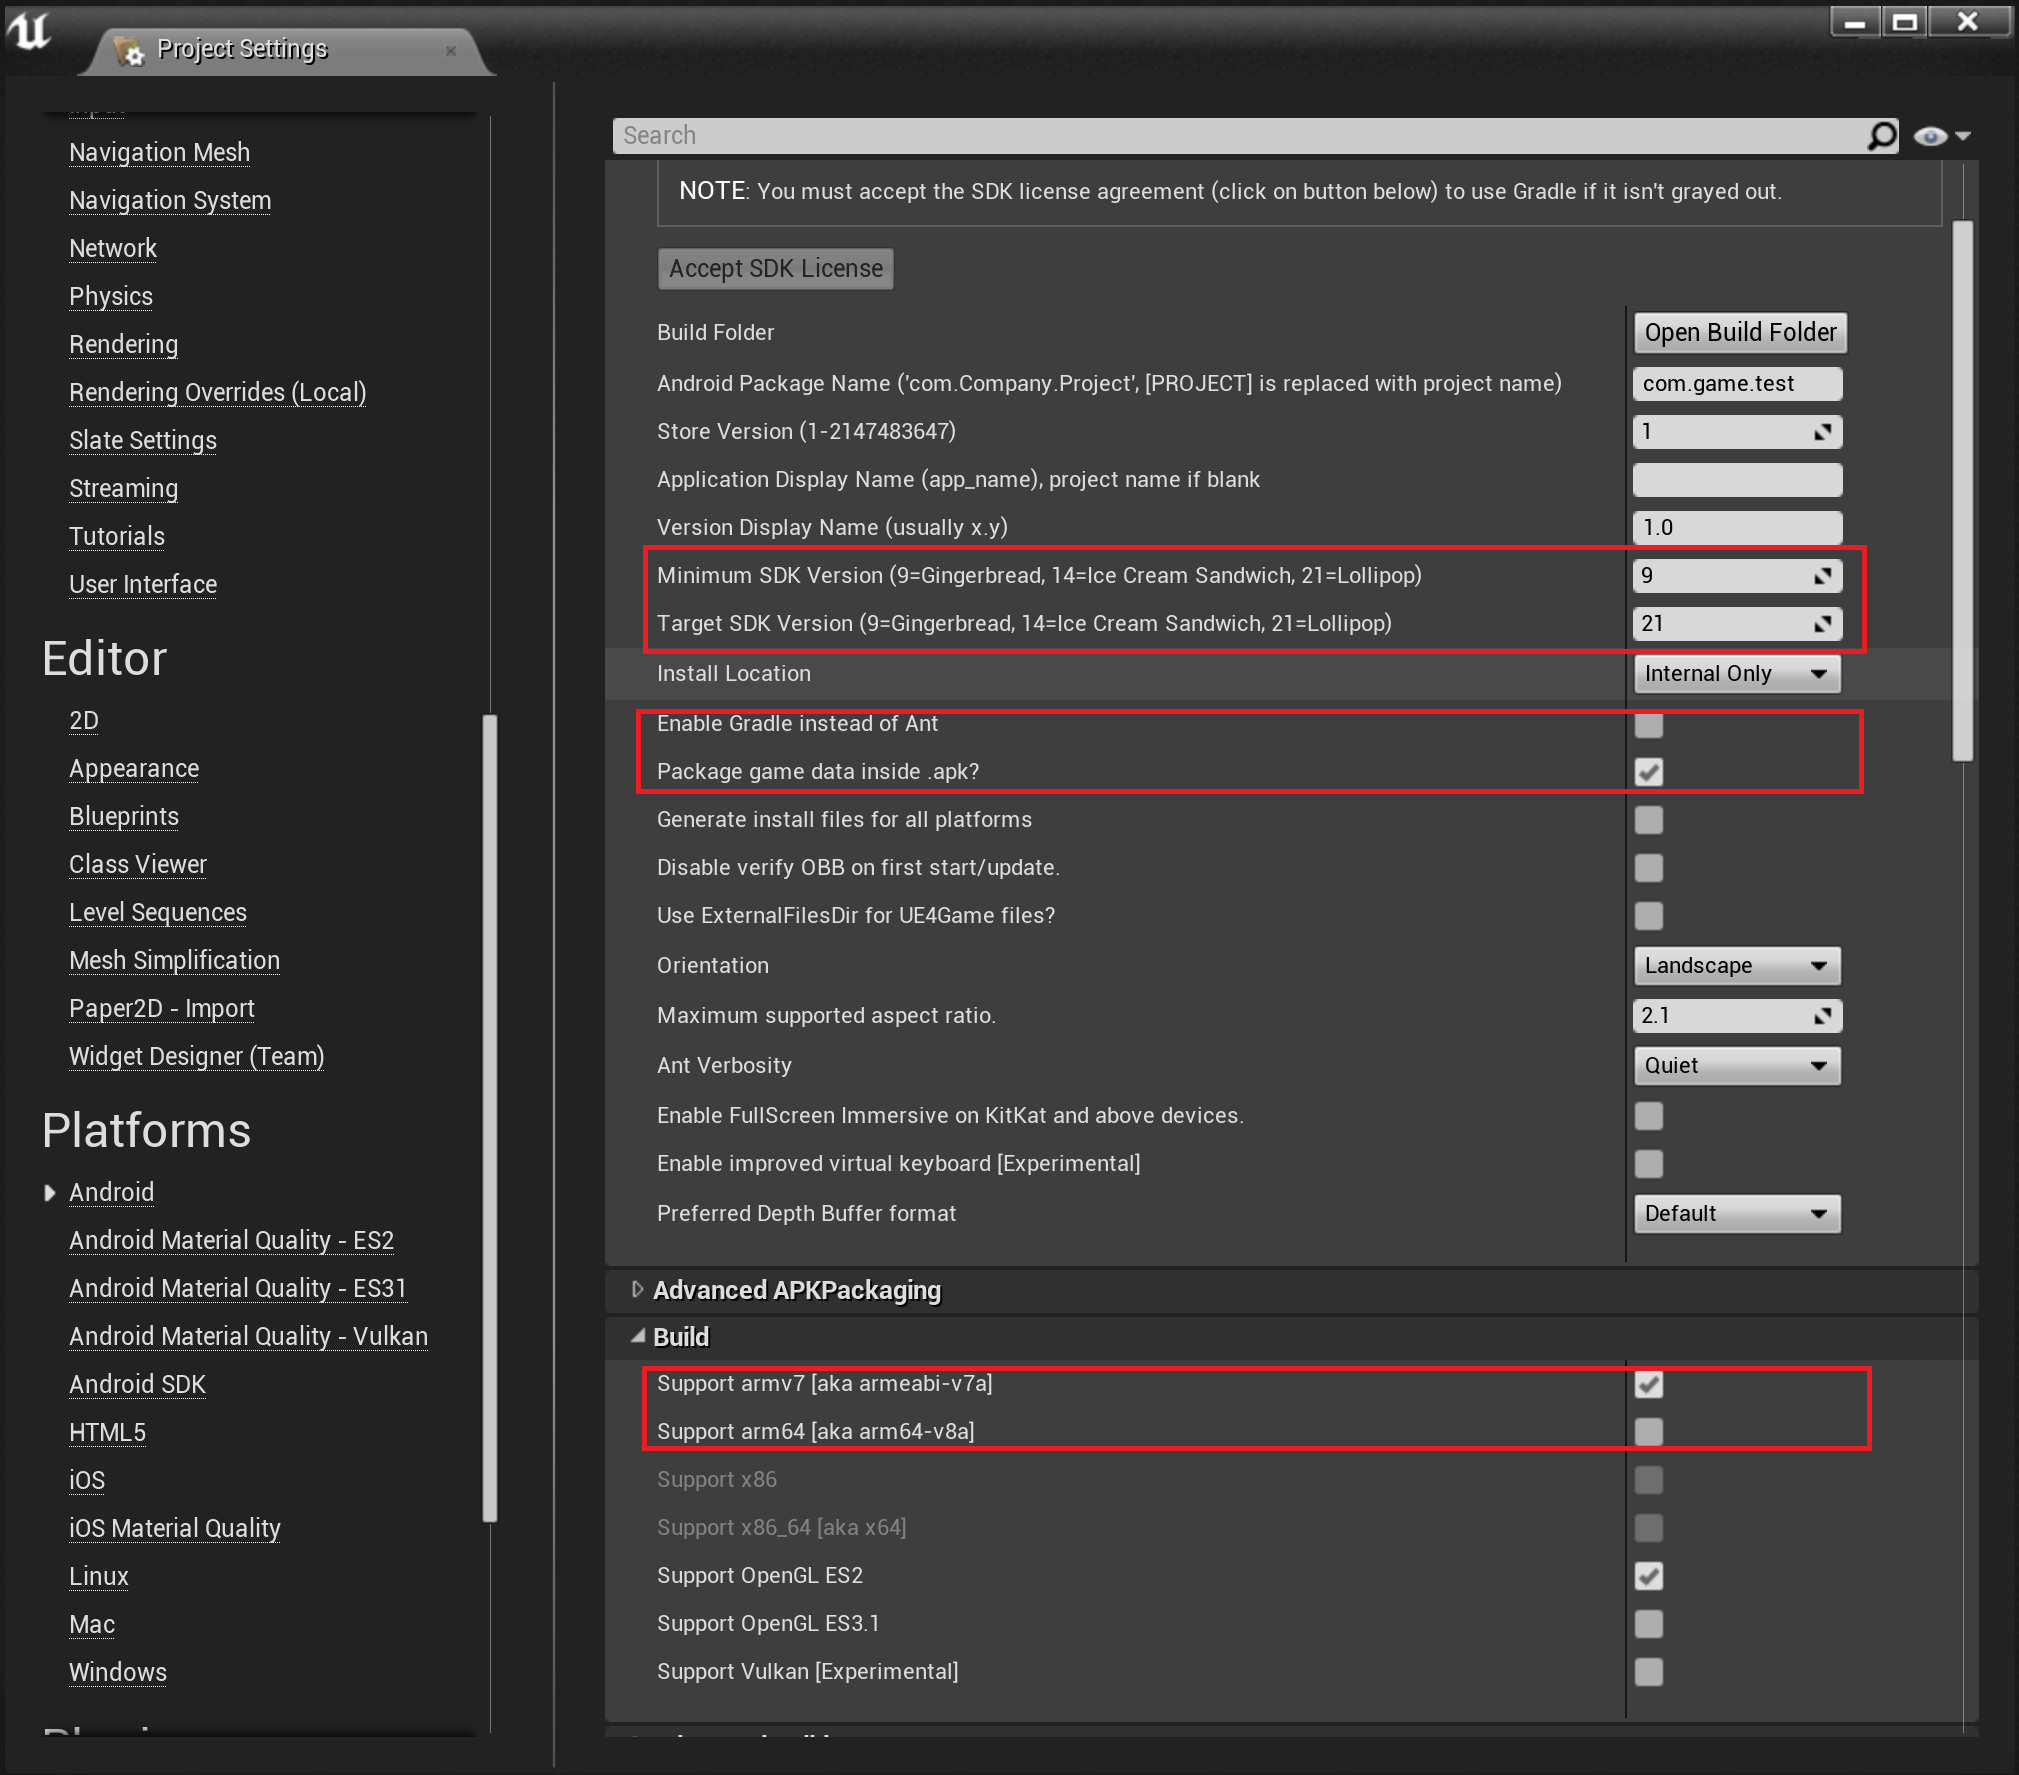2019x1775 pixels.
Task: Enable Support arm64 checkbox
Action: (1648, 1432)
